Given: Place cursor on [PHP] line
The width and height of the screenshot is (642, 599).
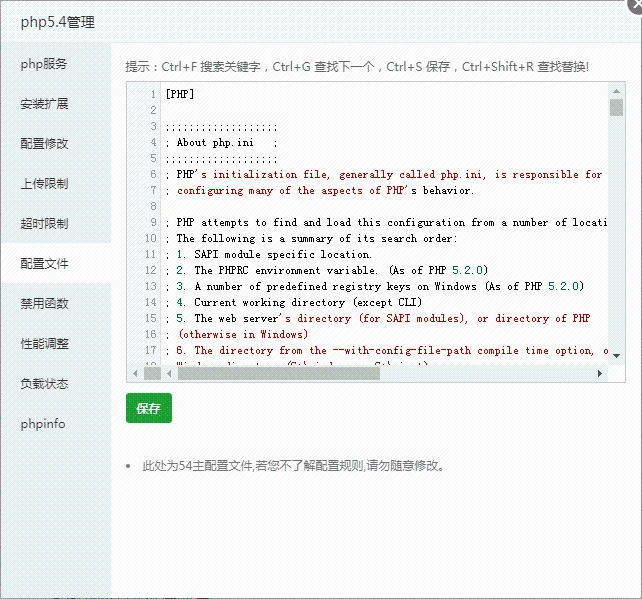Looking at the screenshot, I should 180,94.
